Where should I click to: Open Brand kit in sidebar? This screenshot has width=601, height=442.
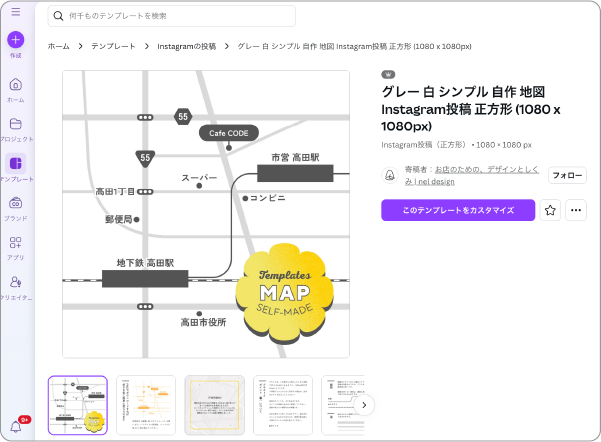tap(15, 204)
